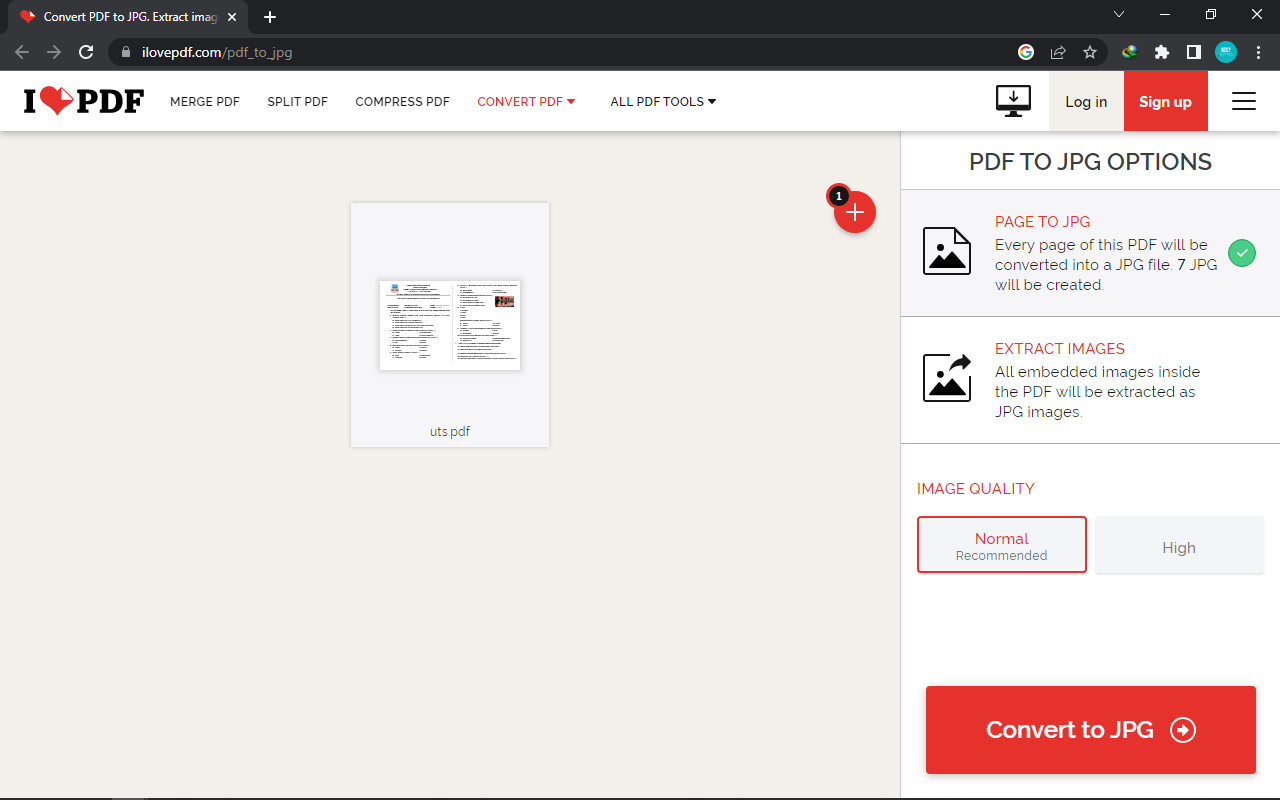Viewport: 1280px width, 800px height.
Task: Open Split PDF menu item
Action: pyautogui.click(x=298, y=102)
